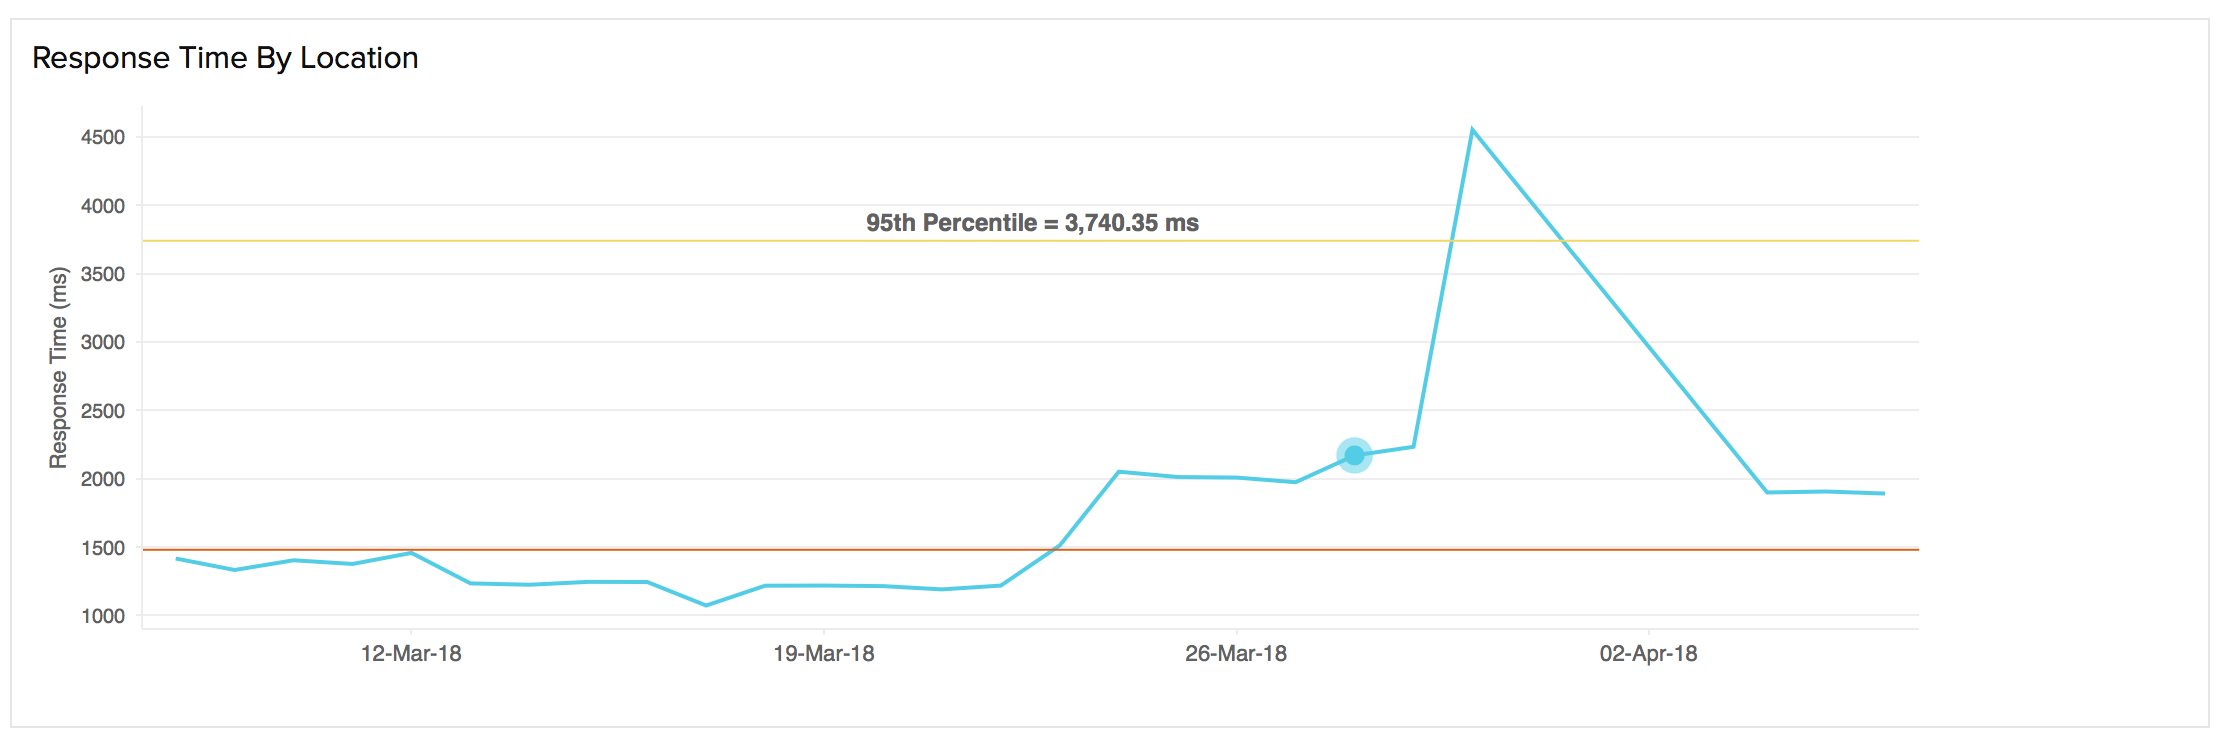Click the 4000 y-axis tick label

coord(103,206)
